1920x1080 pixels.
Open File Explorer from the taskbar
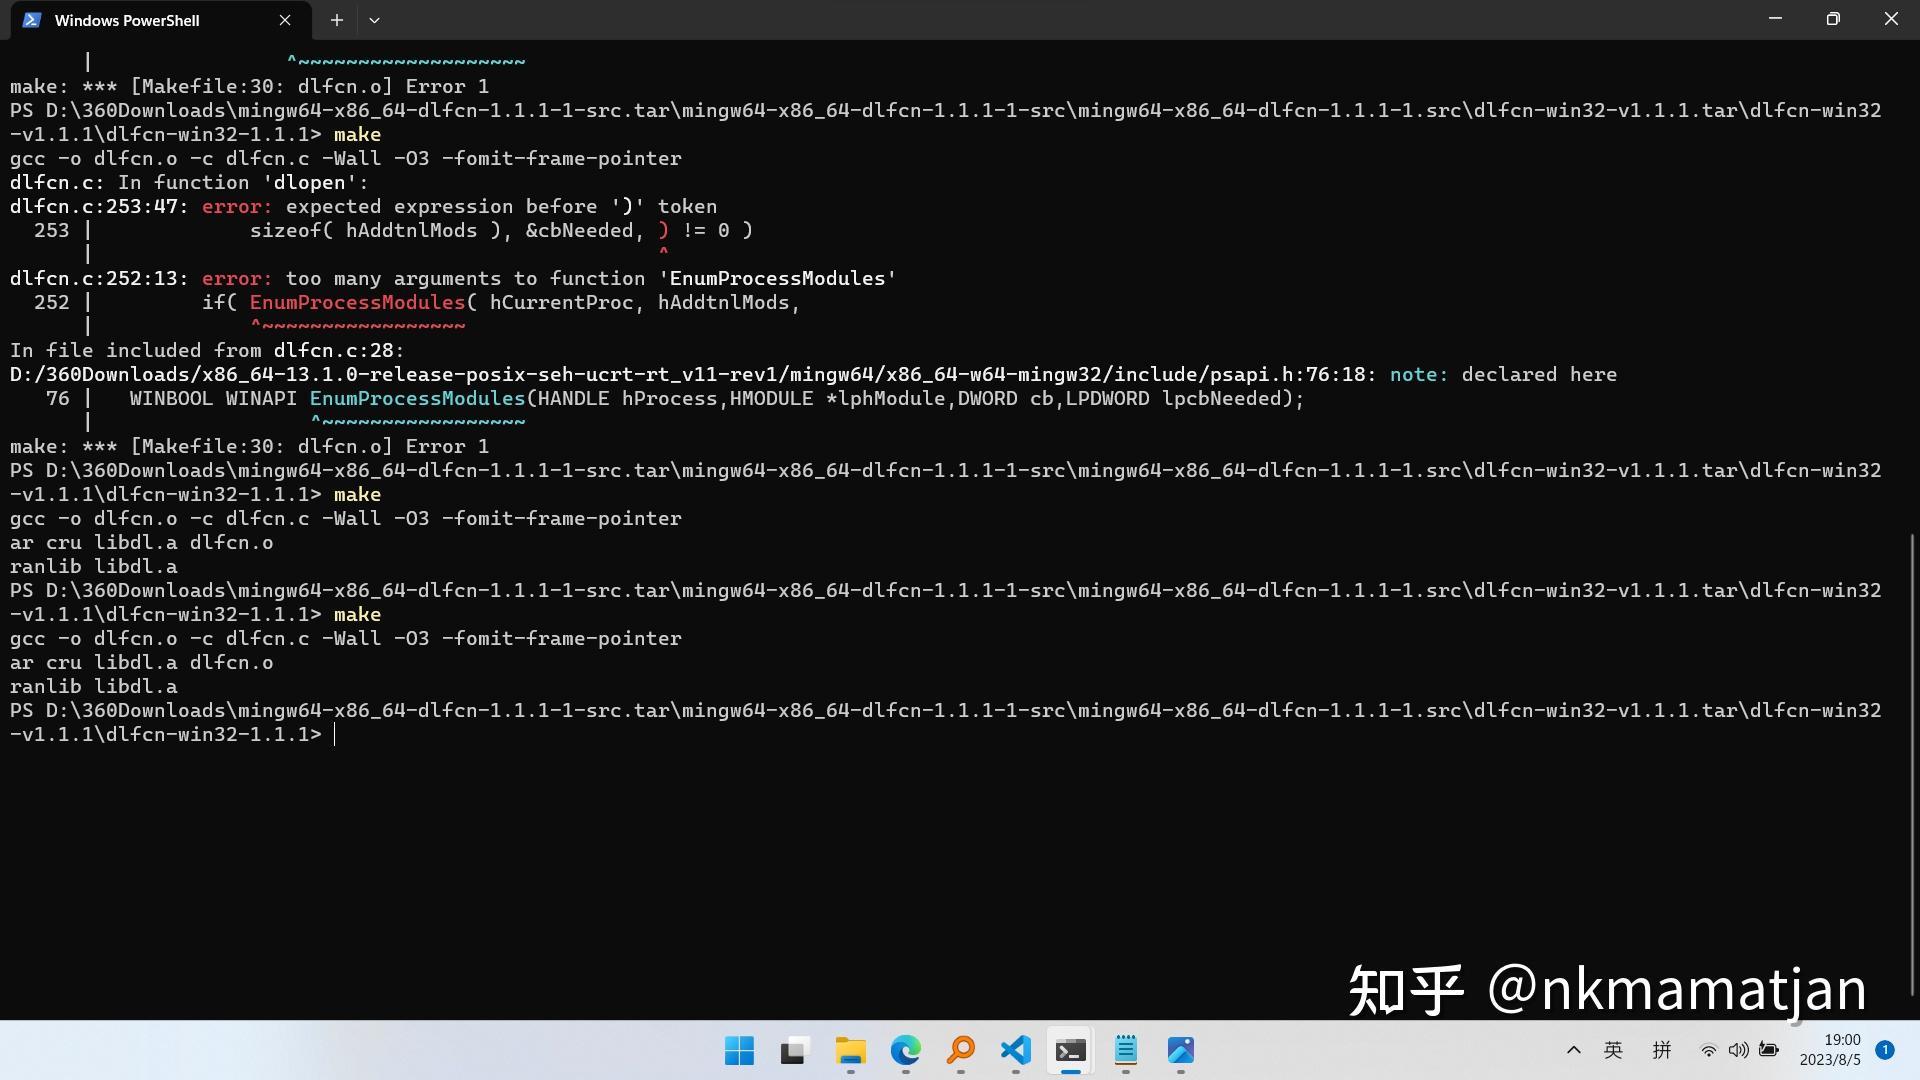848,1052
